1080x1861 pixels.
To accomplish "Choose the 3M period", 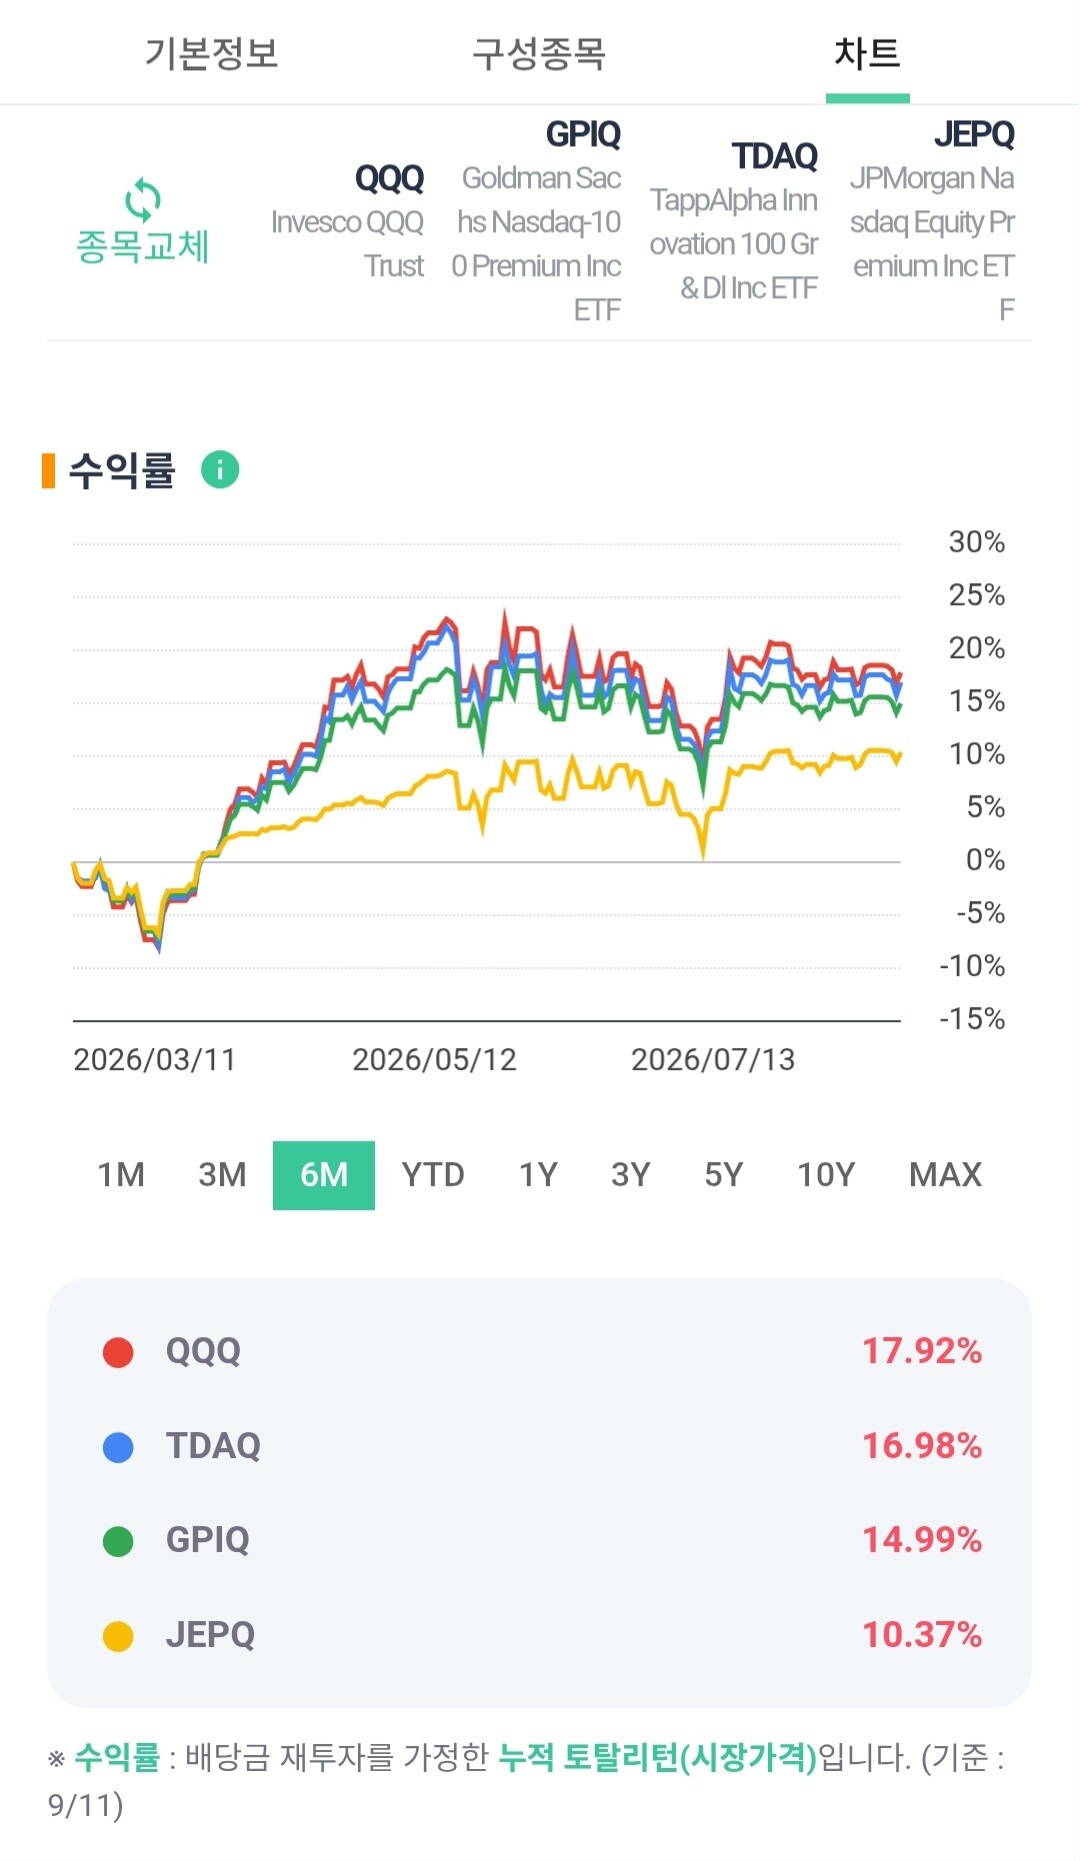I will click(222, 1175).
